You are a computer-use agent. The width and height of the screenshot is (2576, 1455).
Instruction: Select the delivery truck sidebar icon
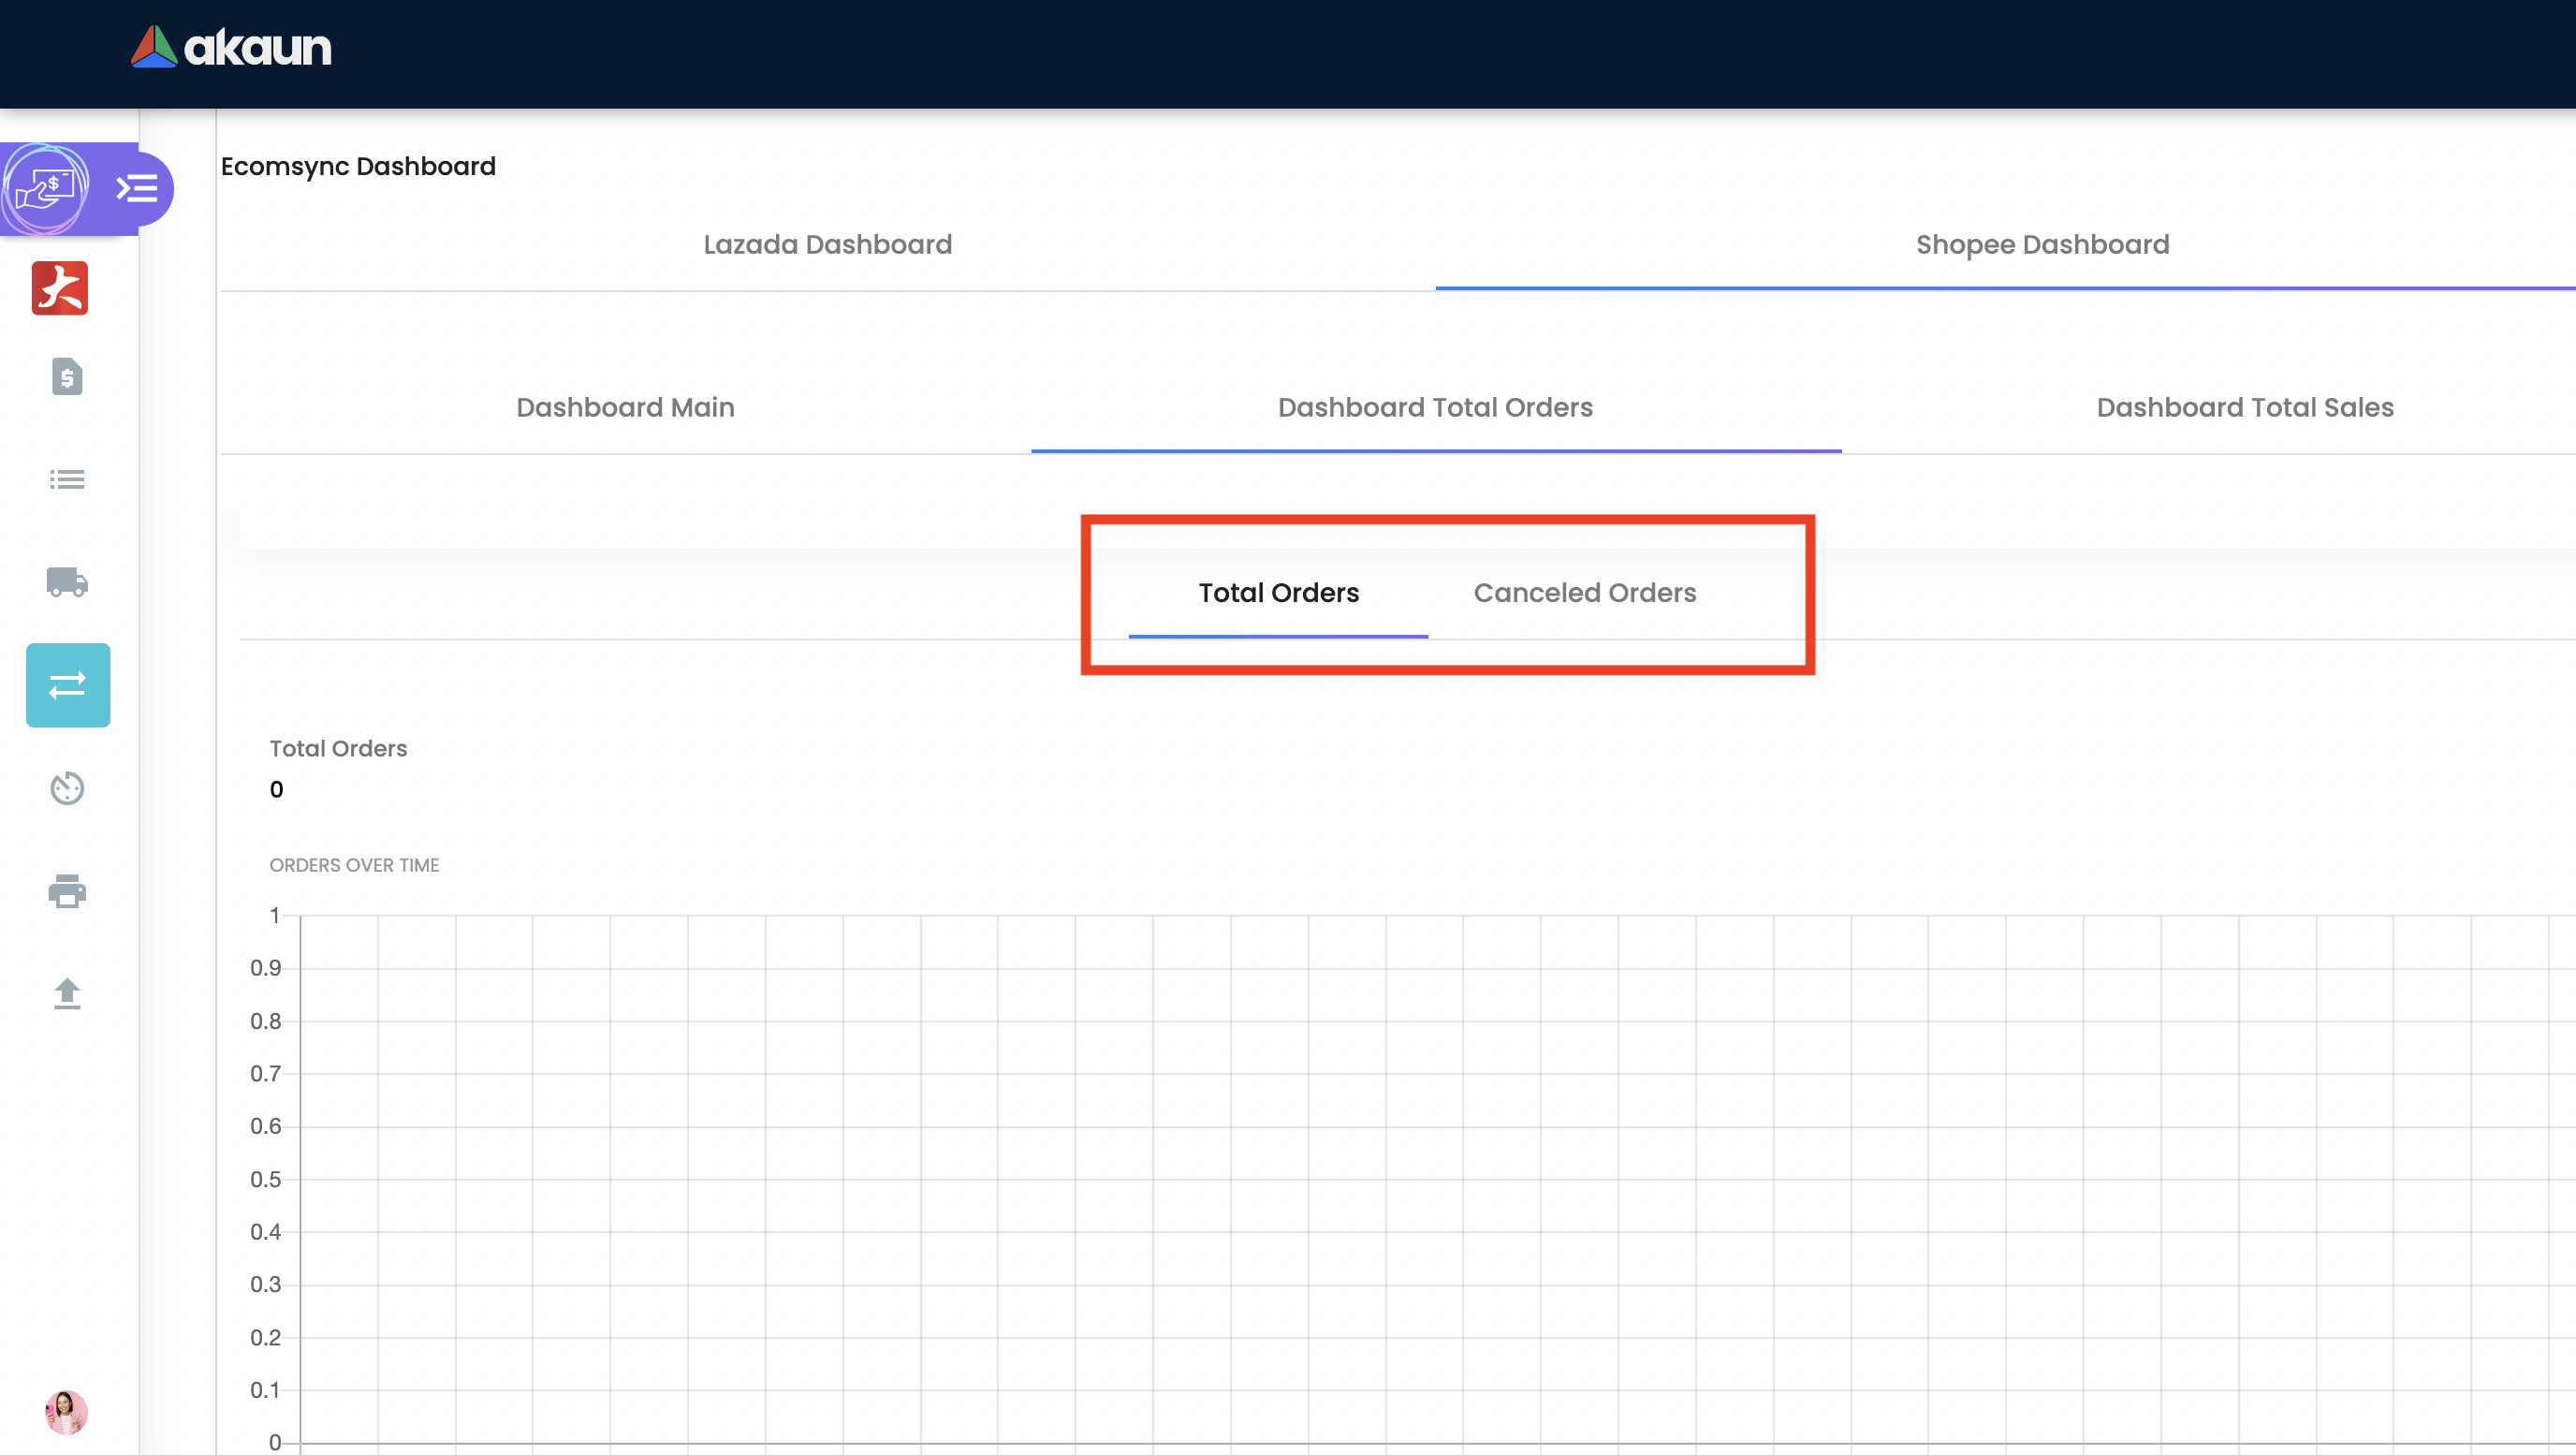(x=67, y=582)
